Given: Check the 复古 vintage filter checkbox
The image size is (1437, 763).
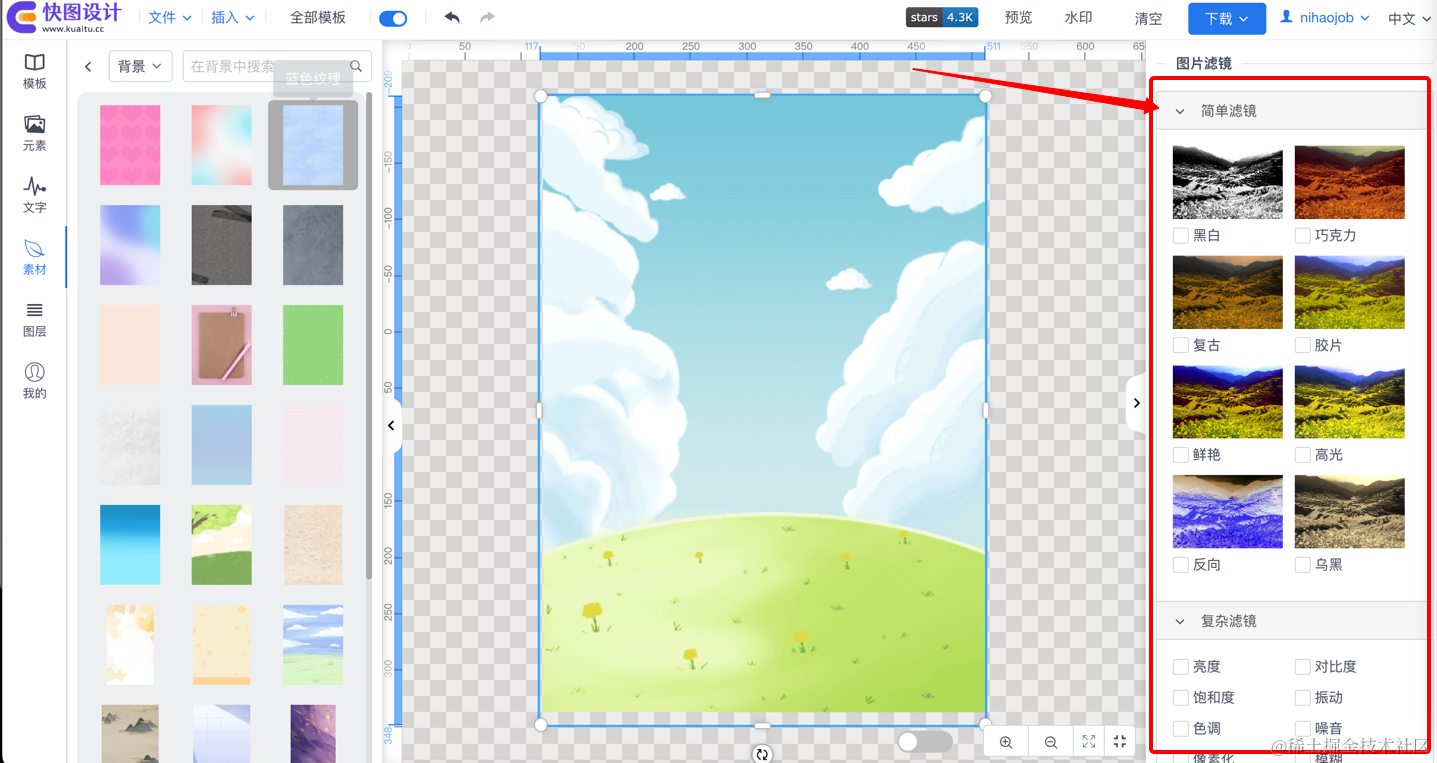Looking at the screenshot, I should (x=1181, y=345).
